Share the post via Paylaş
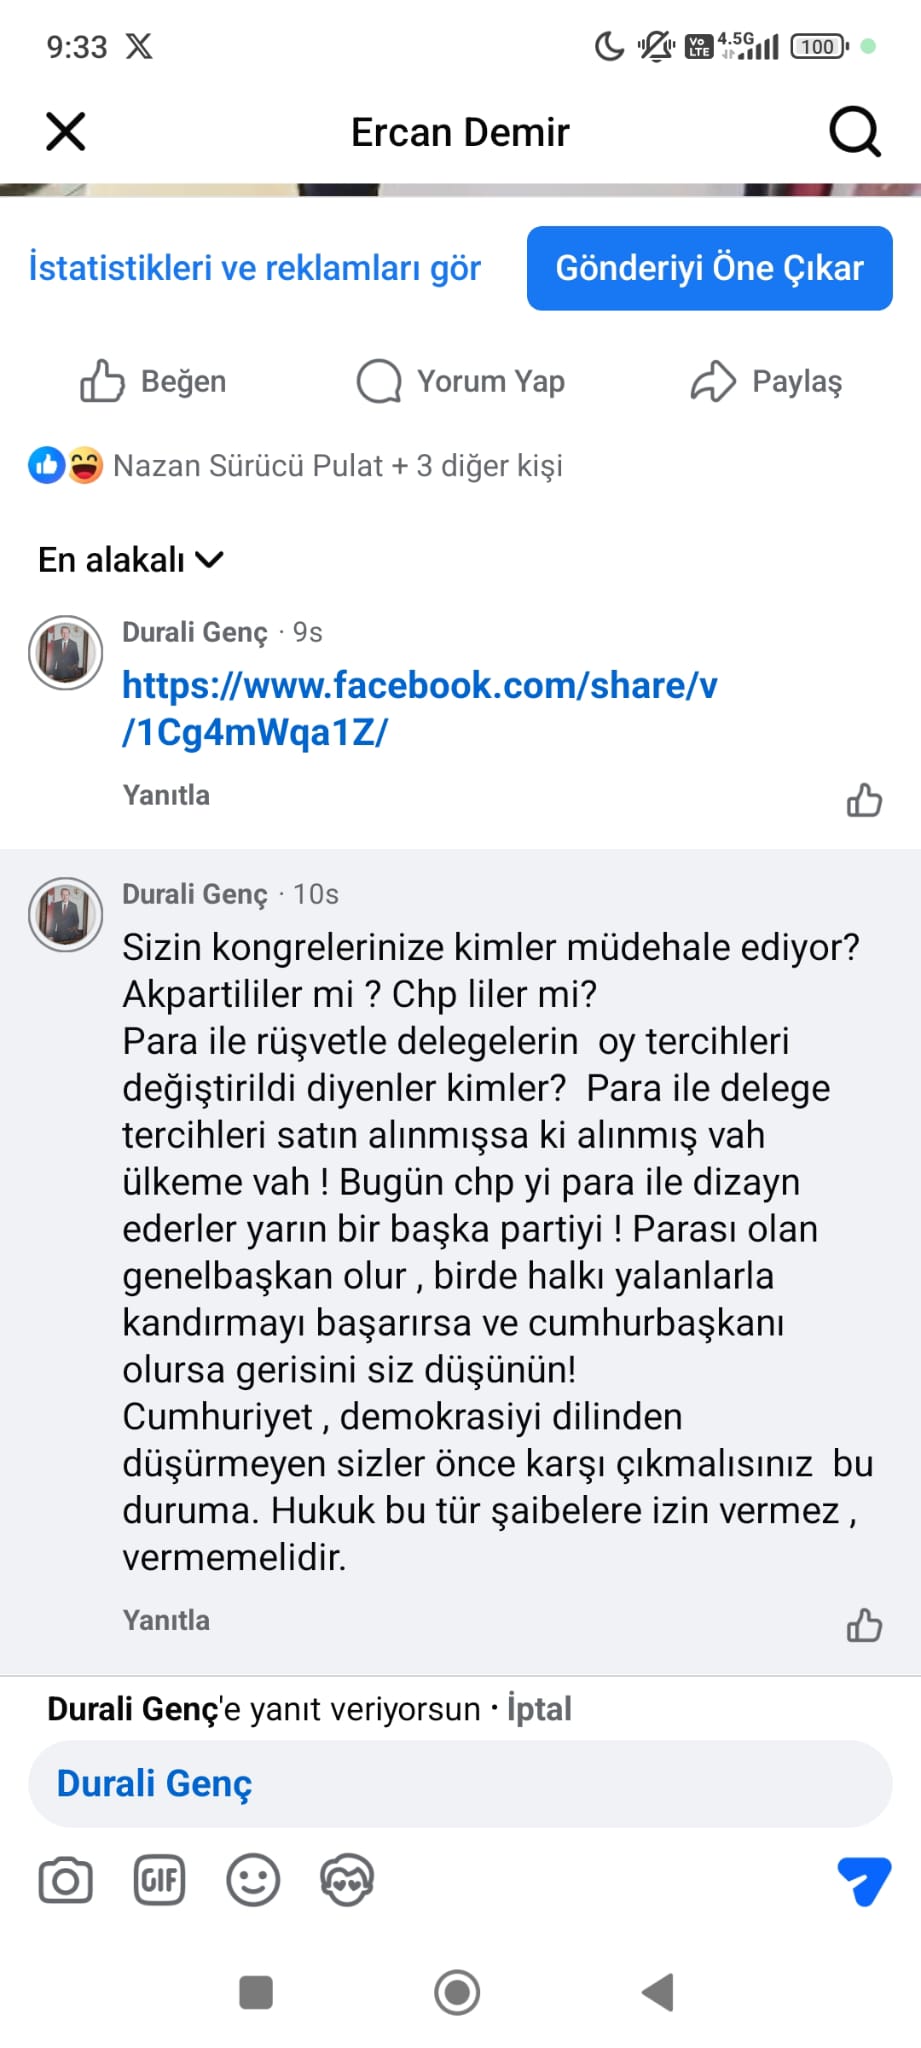Screen dimensions: 921x2048 click(x=766, y=381)
